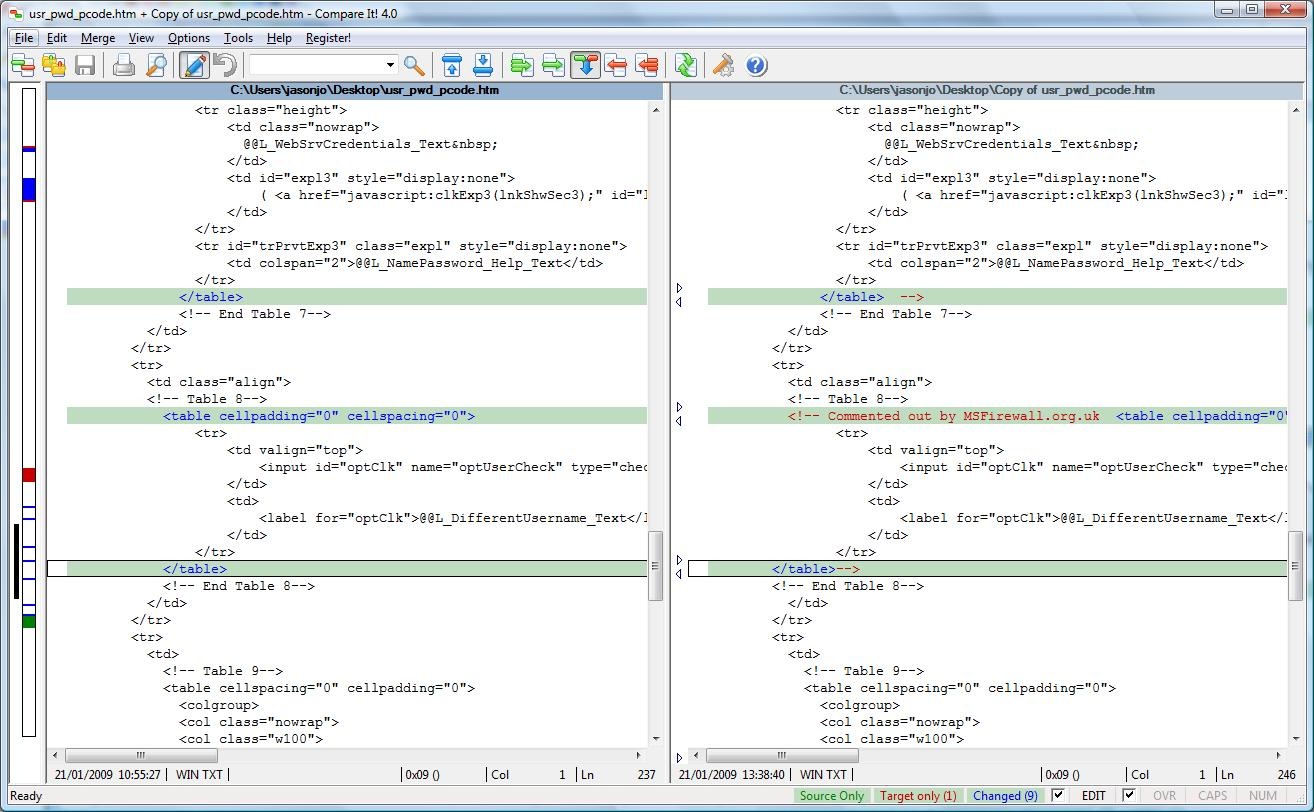Click the undo arrow icon
This screenshot has height=812, width=1314.
tap(225, 66)
